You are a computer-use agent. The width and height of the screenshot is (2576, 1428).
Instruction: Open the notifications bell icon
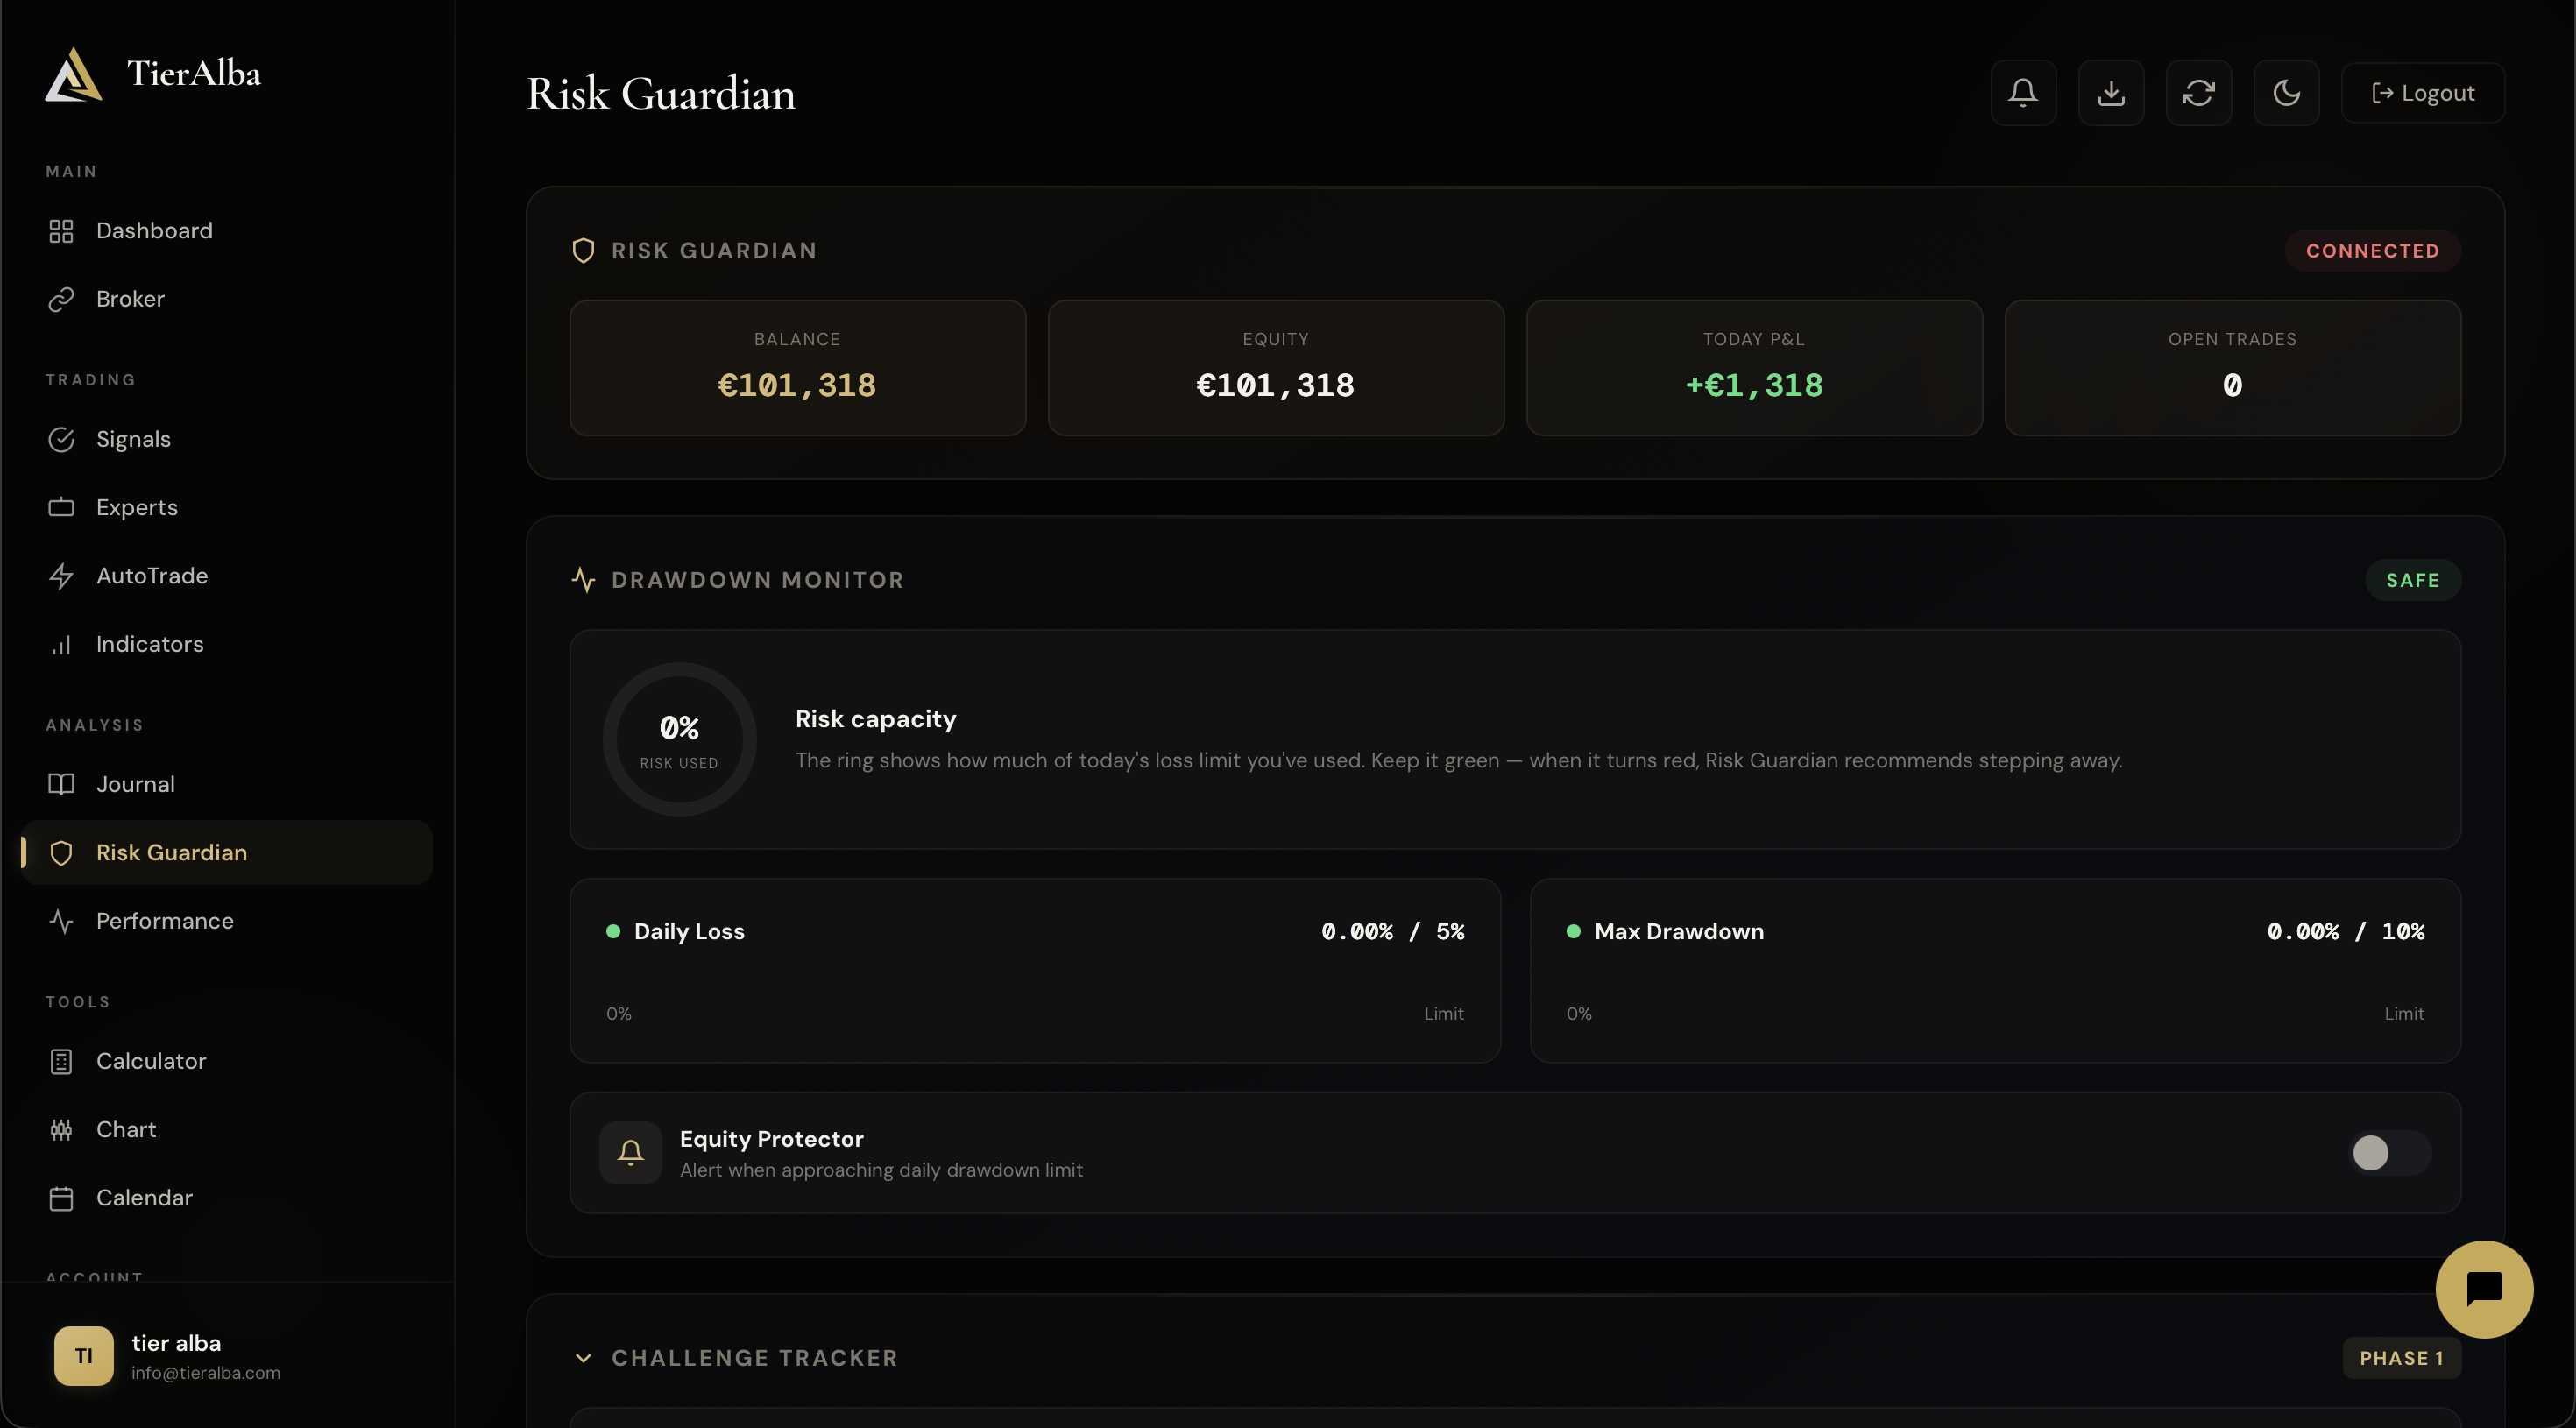click(x=2023, y=93)
